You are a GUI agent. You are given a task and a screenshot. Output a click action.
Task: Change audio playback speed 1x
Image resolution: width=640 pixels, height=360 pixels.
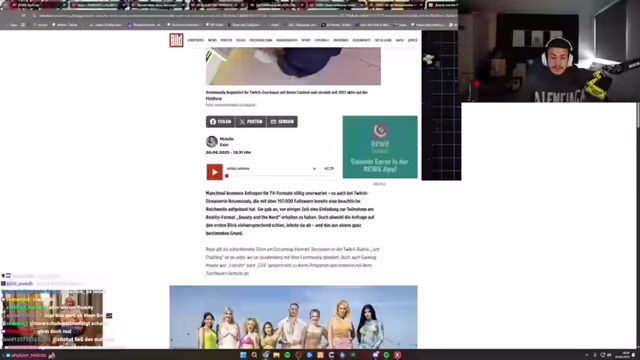[x=314, y=169]
